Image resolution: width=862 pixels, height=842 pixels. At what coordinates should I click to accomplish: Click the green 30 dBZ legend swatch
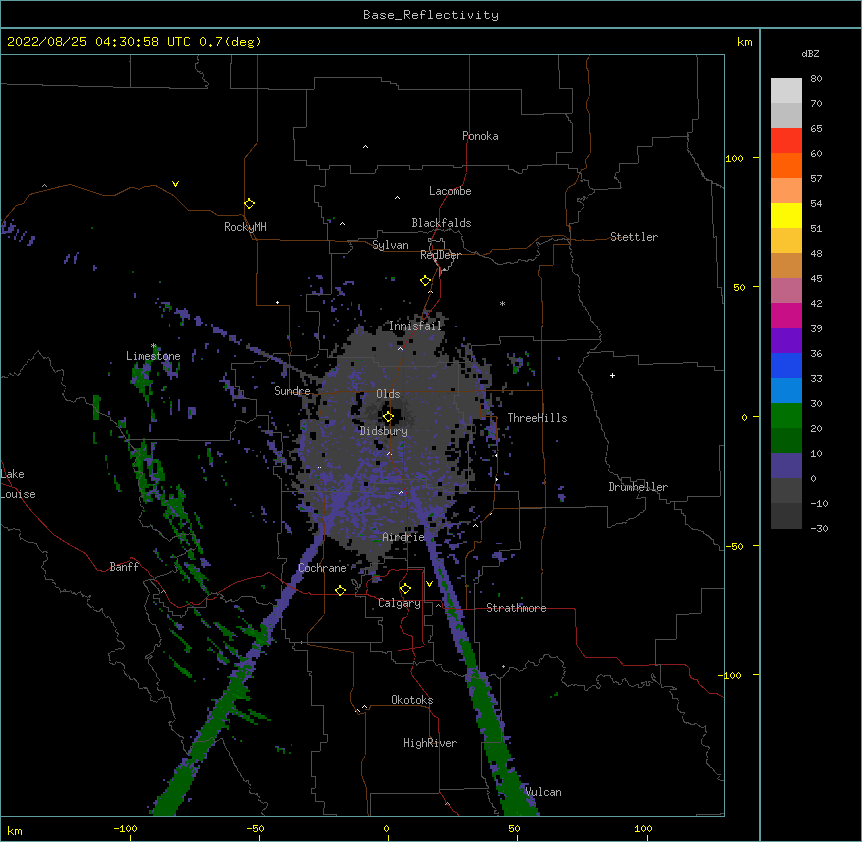(x=786, y=416)
